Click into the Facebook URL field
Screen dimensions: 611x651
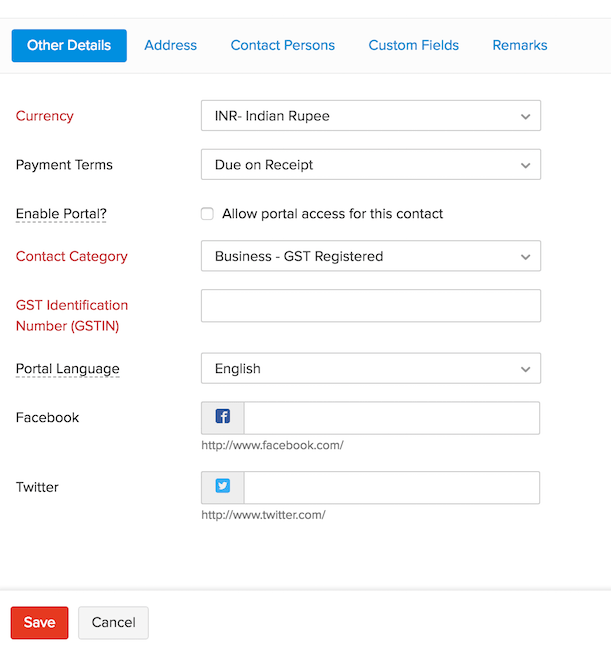tap(391, 418)
